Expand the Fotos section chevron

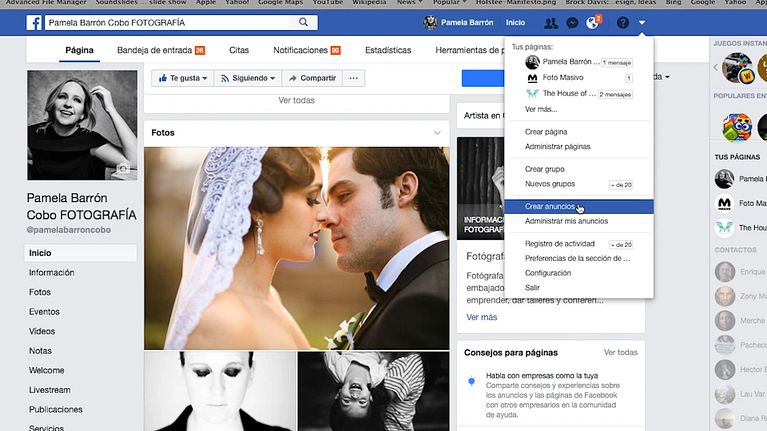[x=437, y=132]
